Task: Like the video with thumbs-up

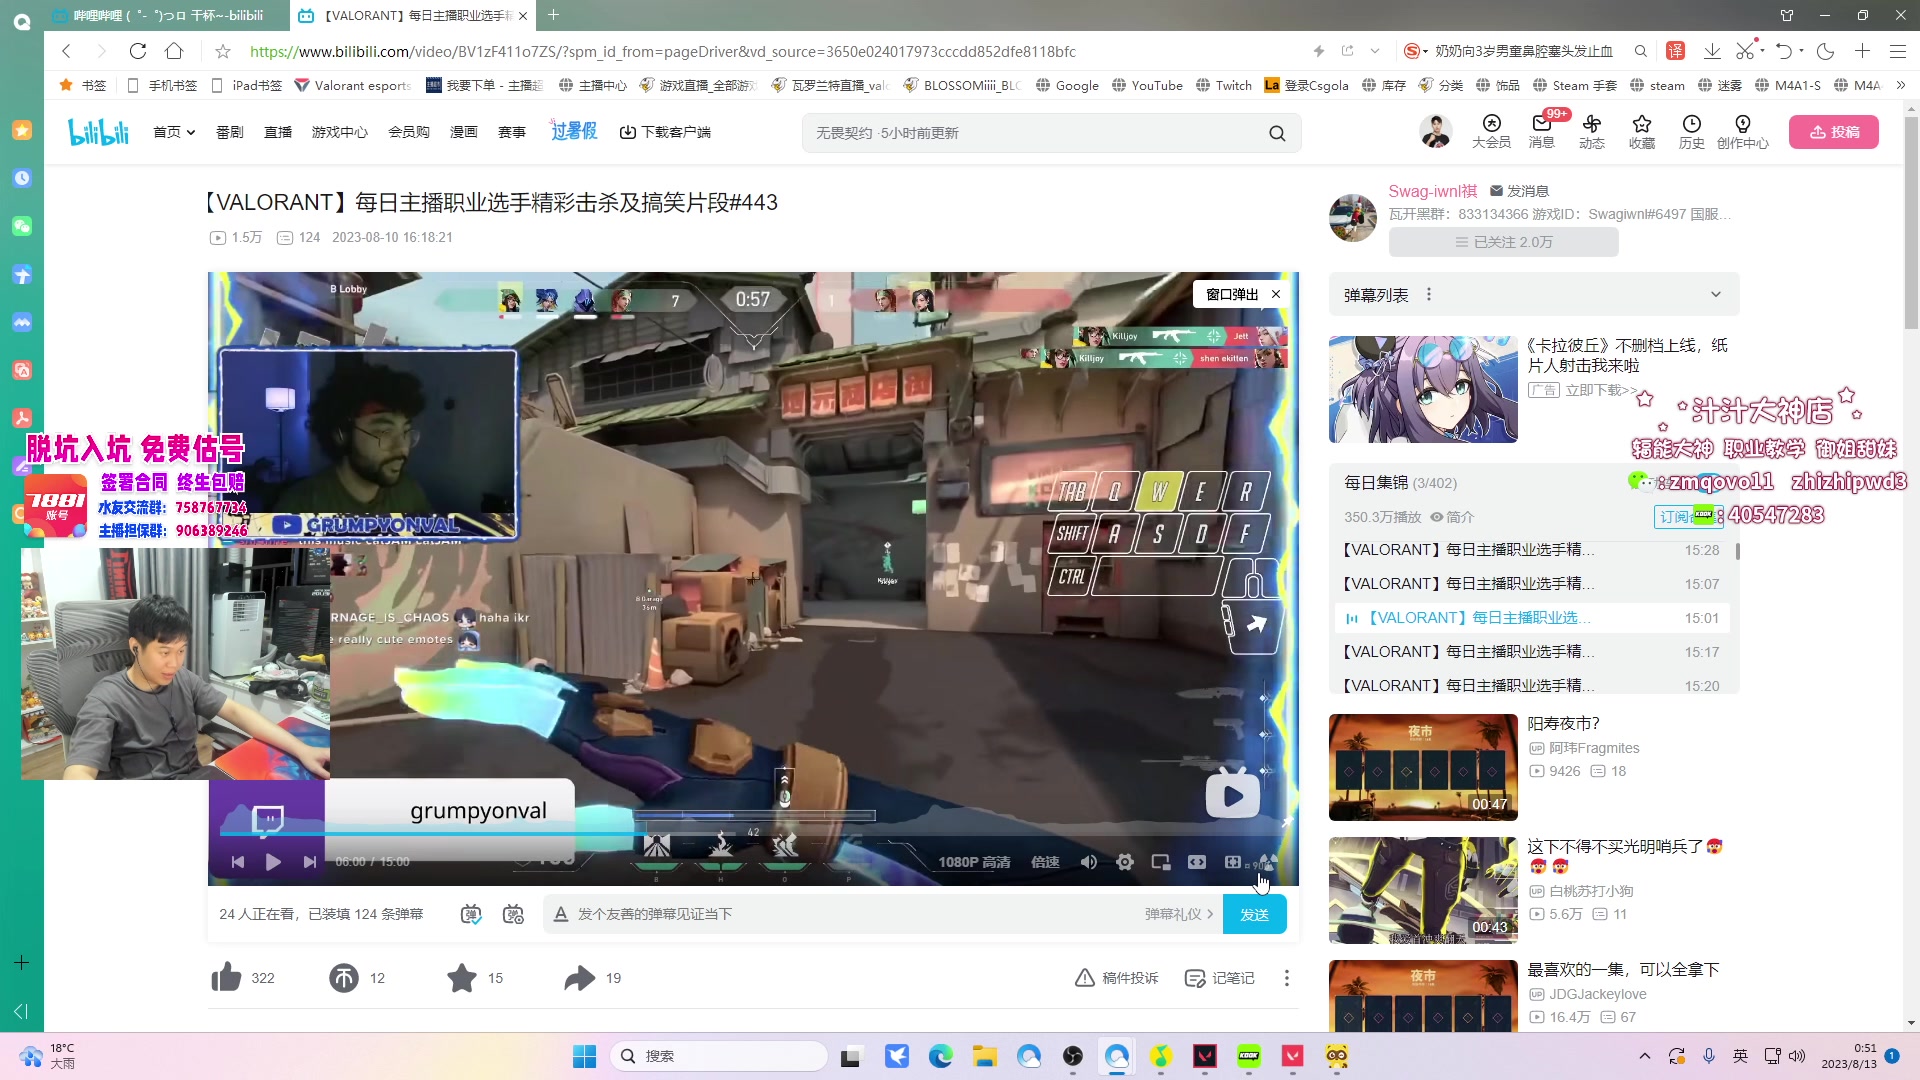Action: coord(227,977)
